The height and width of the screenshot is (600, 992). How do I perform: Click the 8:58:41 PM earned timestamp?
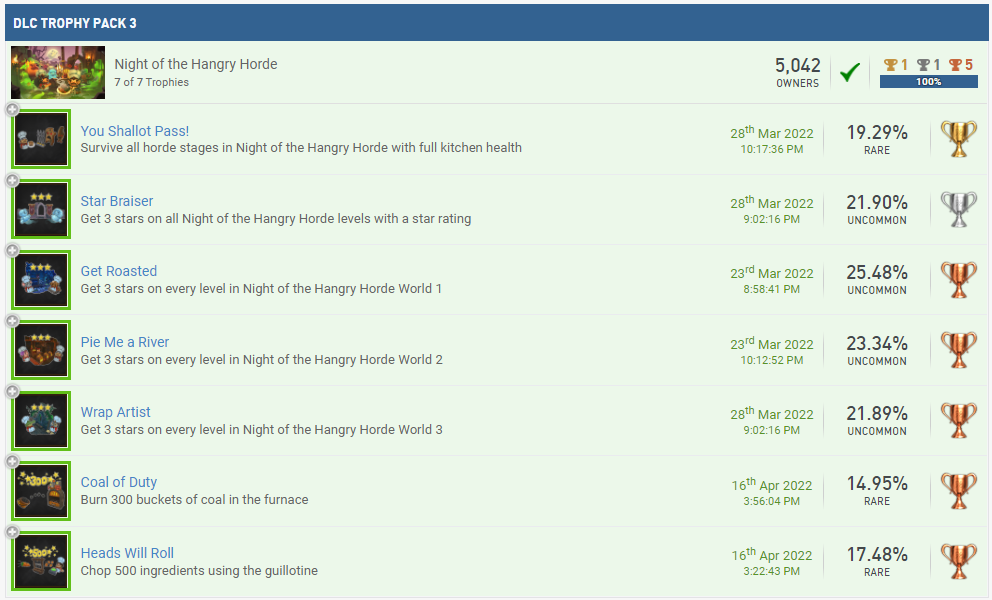[x=772, y=289]
